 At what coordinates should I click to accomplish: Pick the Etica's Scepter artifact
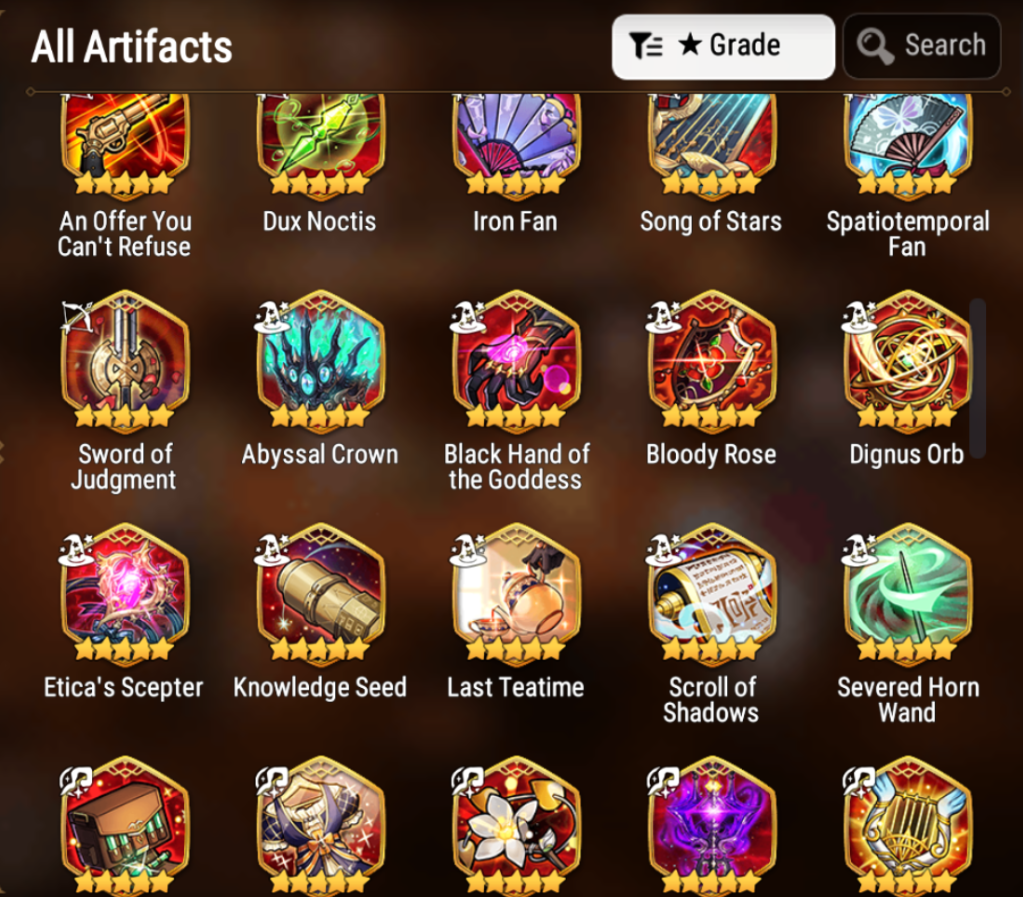[x=125, y=595]
